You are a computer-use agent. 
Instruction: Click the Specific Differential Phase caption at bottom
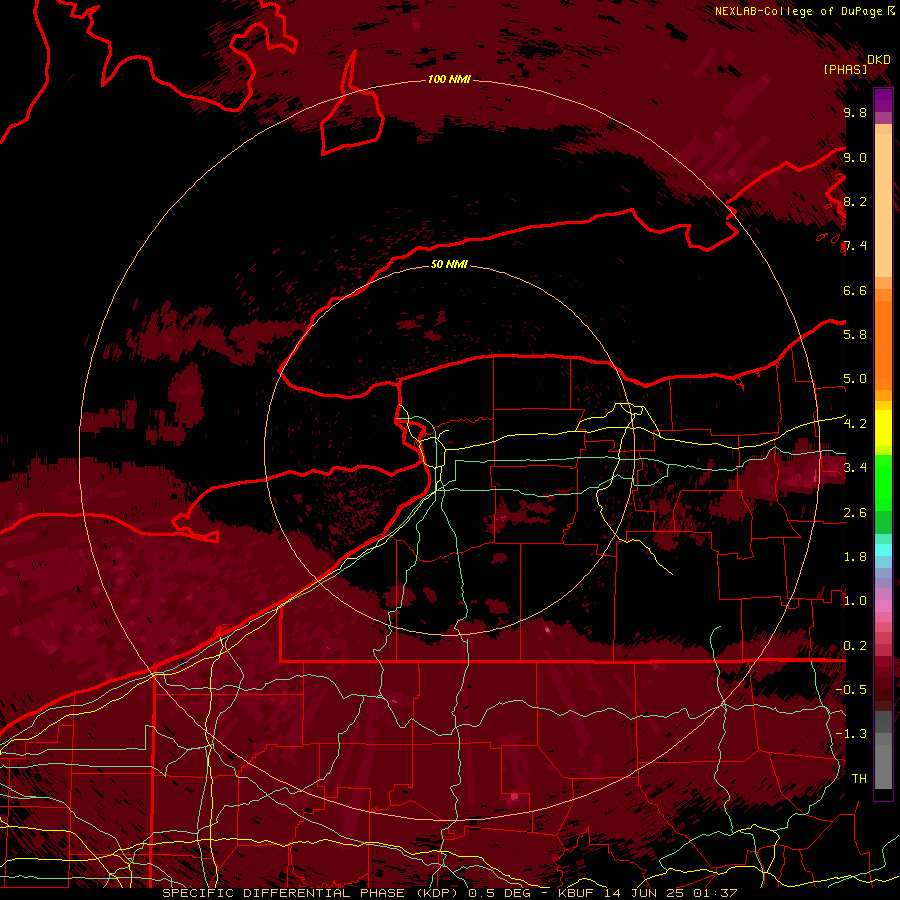coord(450,893)
